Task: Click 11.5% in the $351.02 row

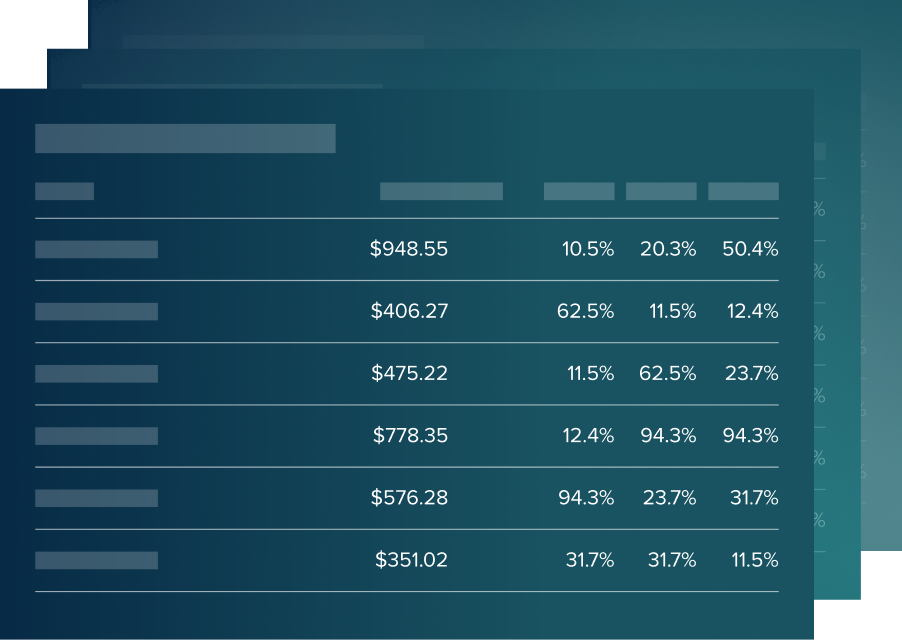Action: (x=754, y=560)
